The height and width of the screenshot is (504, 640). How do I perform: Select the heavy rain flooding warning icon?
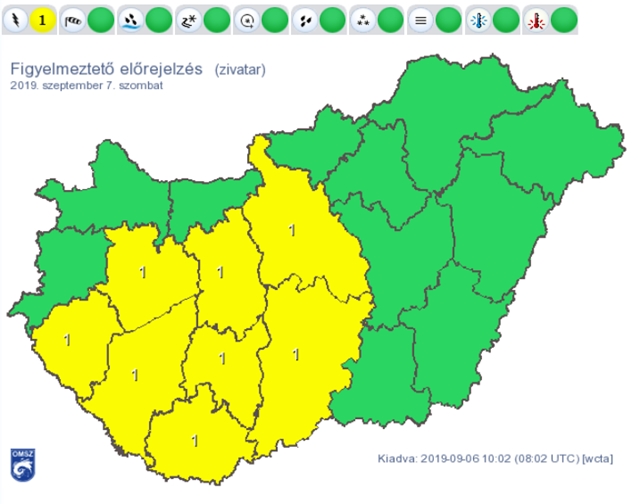(131, 20)
